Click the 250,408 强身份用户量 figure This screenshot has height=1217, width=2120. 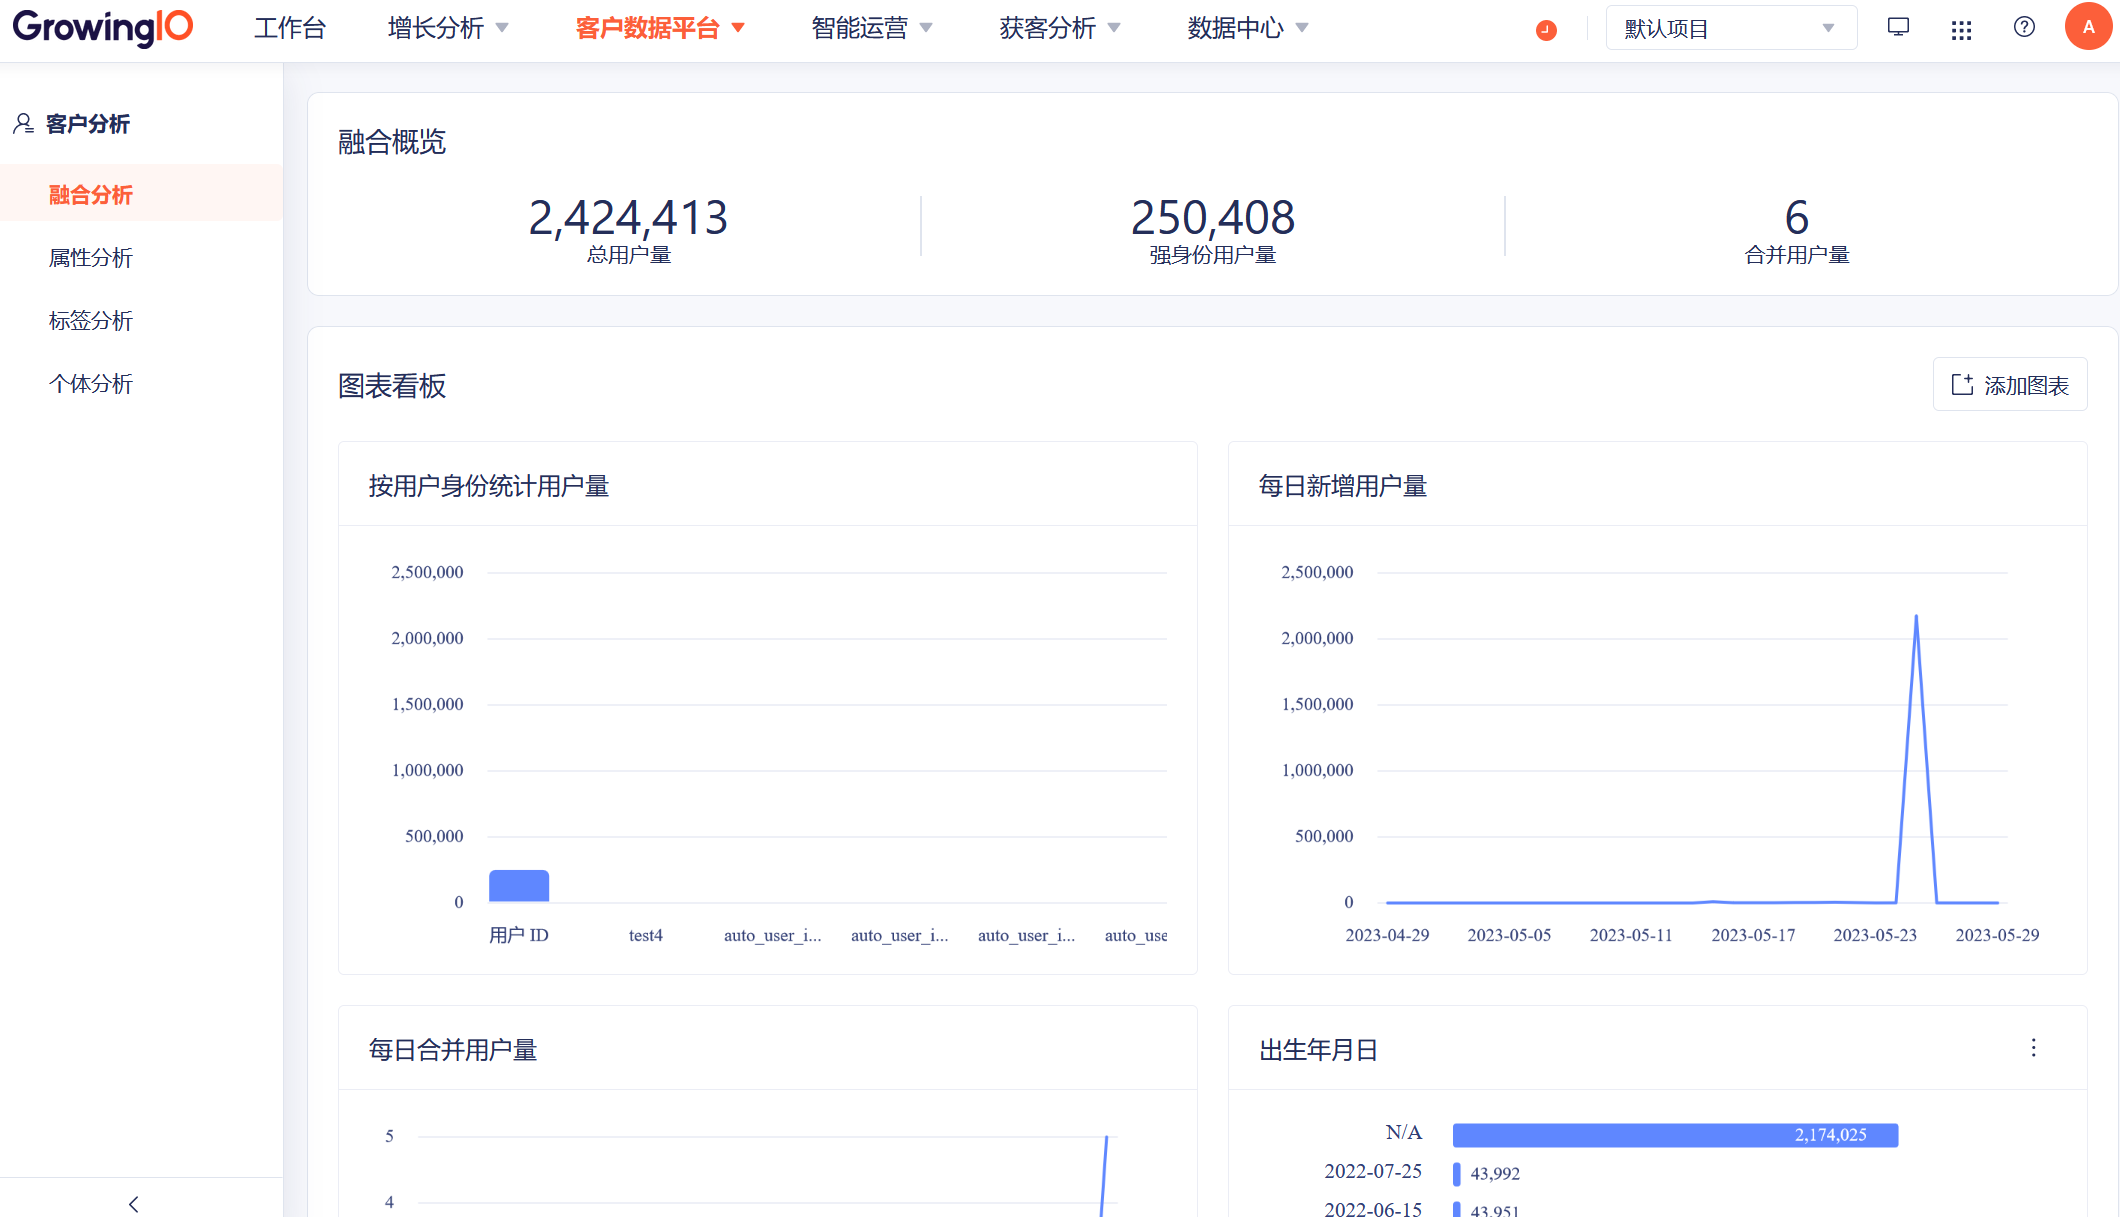pos(1212,230)
